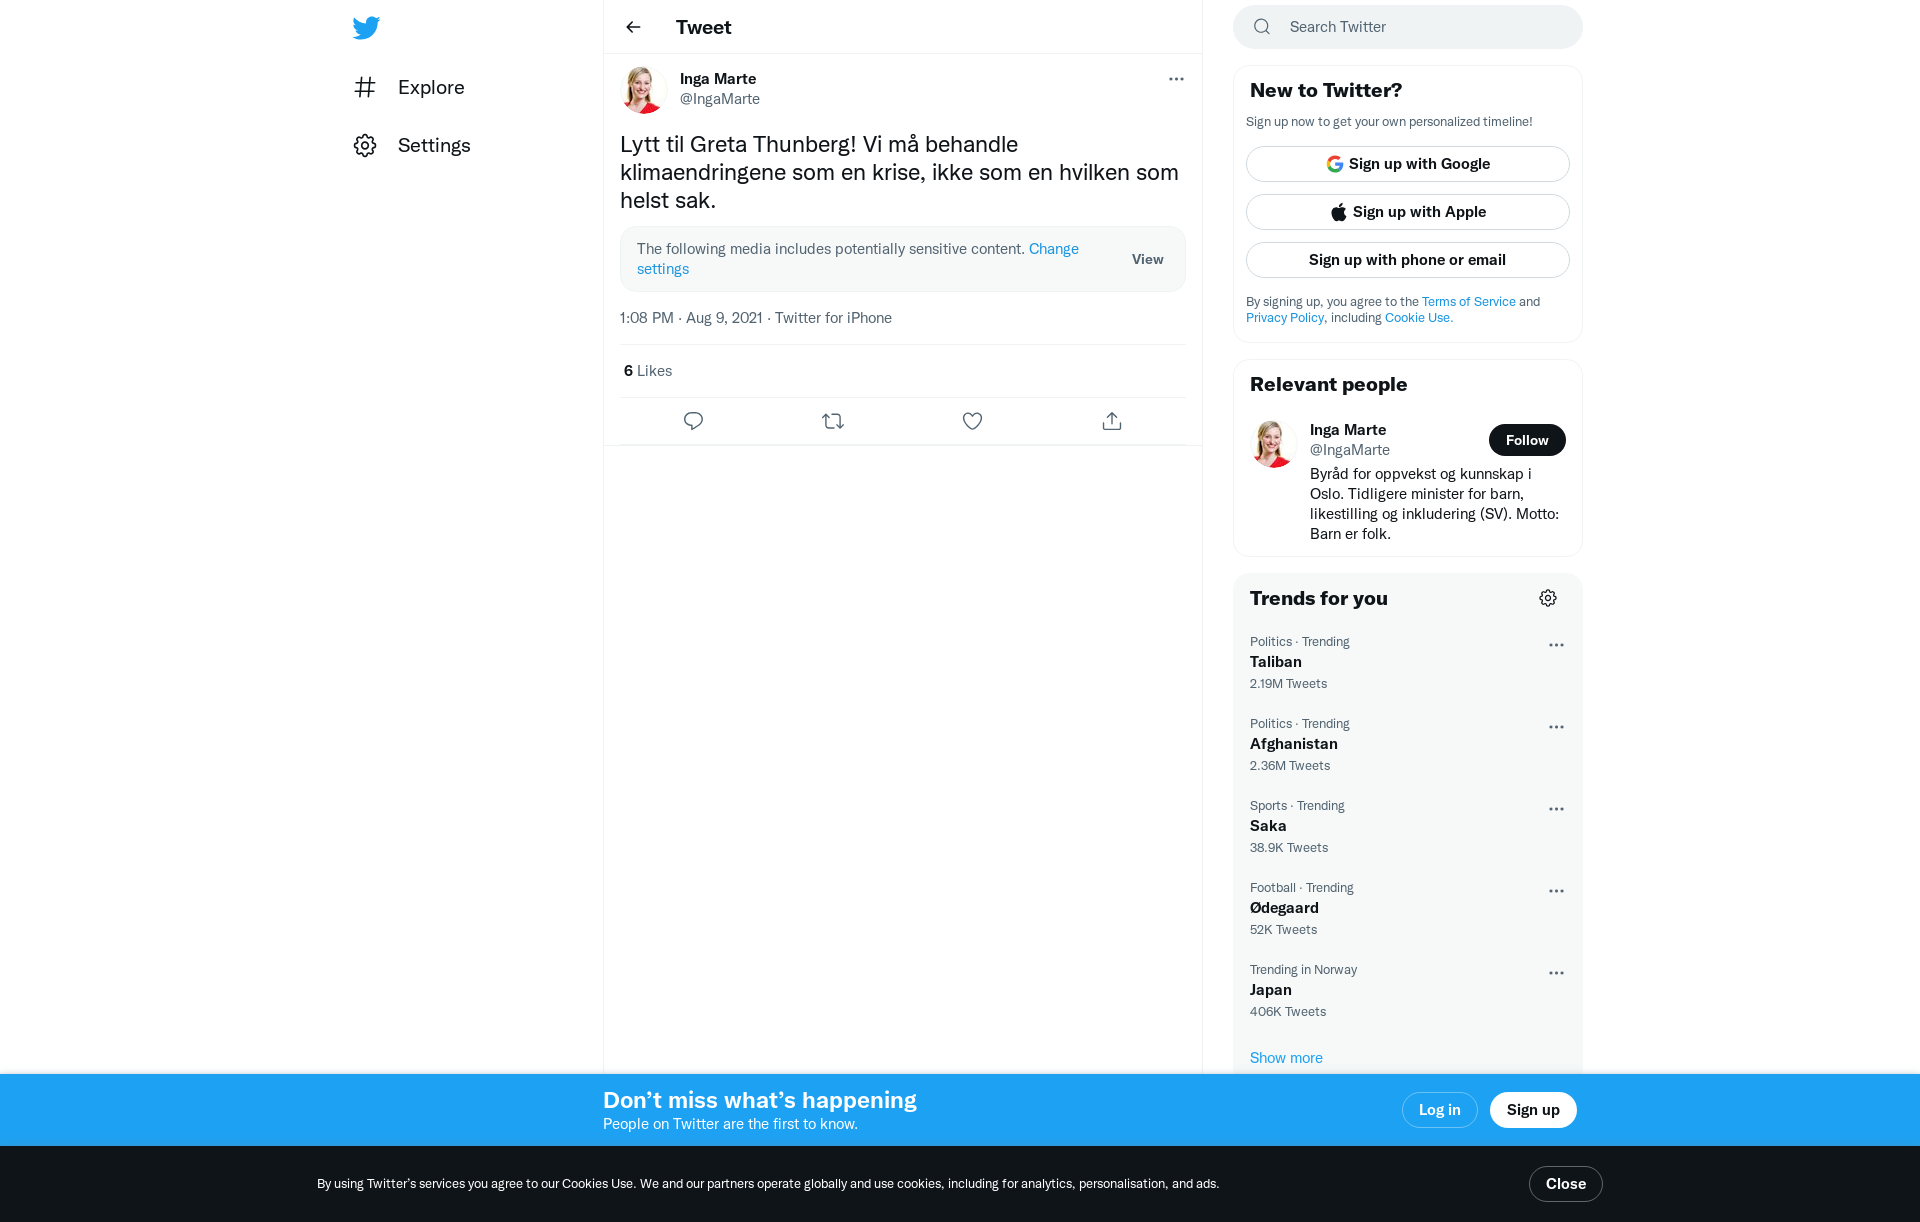
Task: Reply to the tweet via comment icon
Action: coord(693,421)
